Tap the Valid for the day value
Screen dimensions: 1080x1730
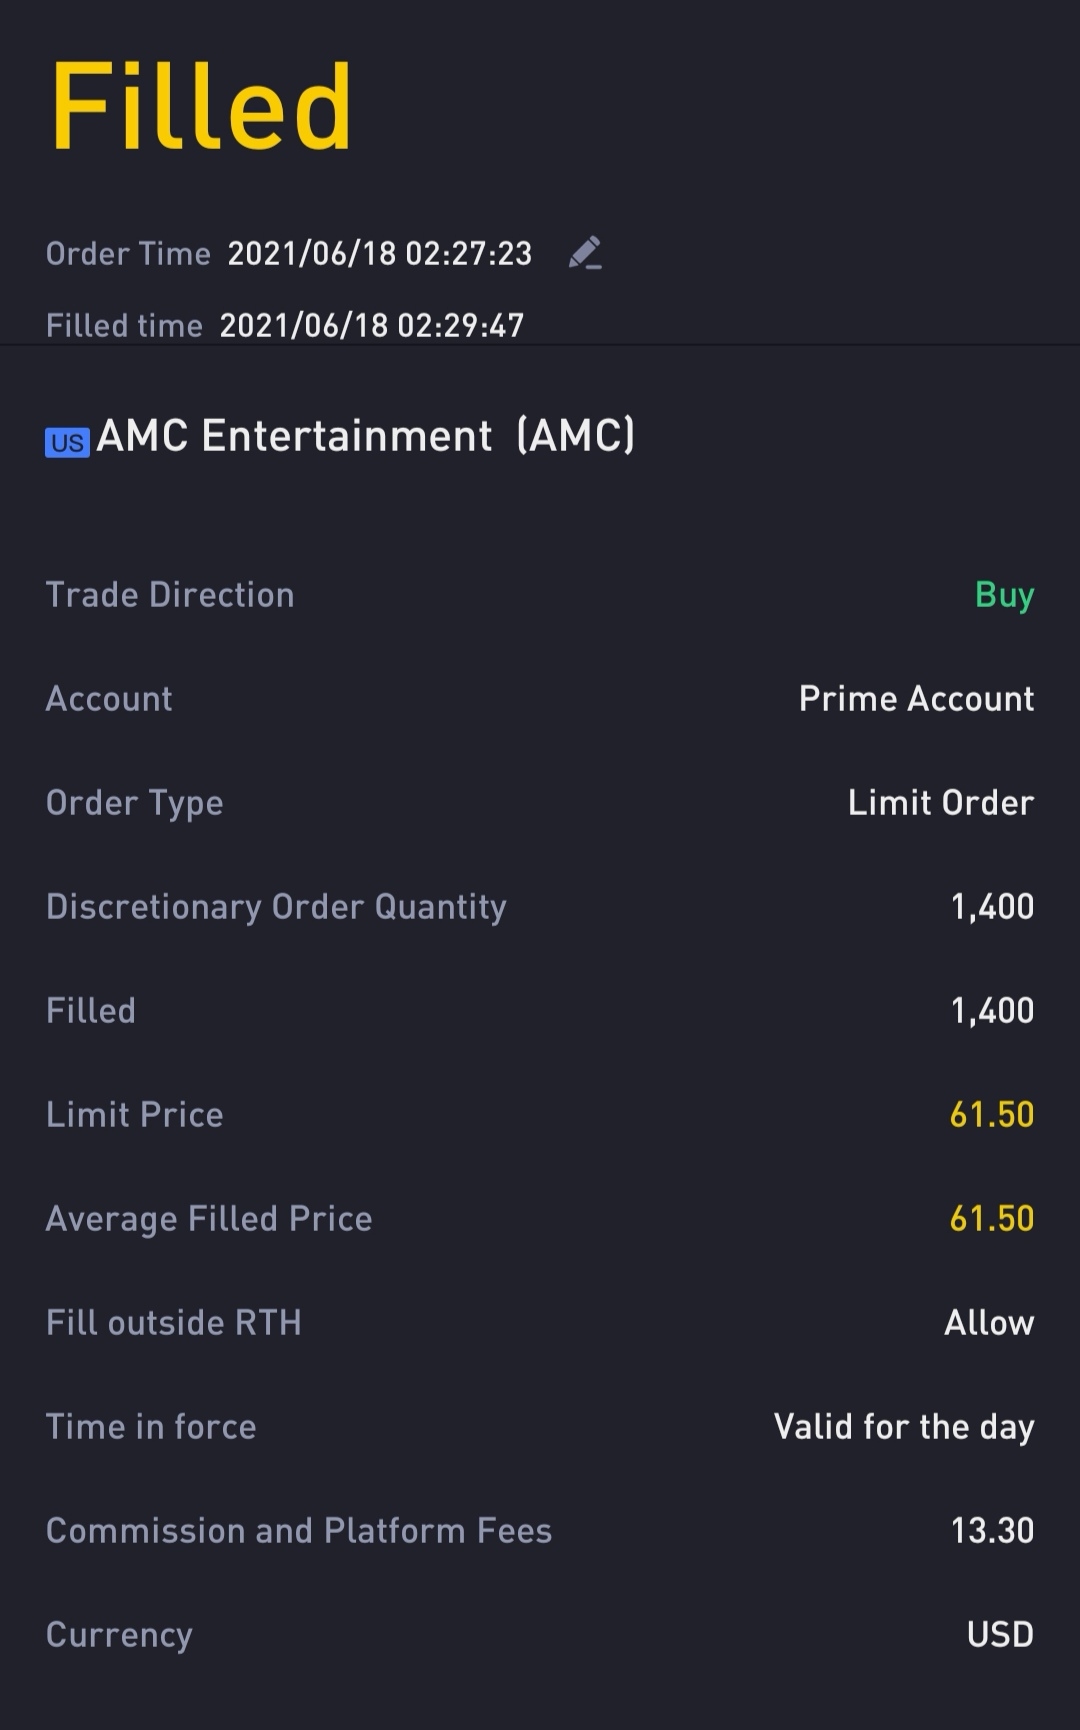[904, 1427]
